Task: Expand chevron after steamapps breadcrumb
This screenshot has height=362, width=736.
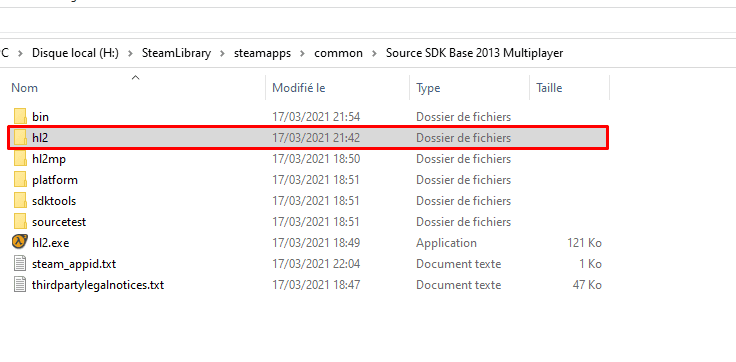Action: [302, 53]
